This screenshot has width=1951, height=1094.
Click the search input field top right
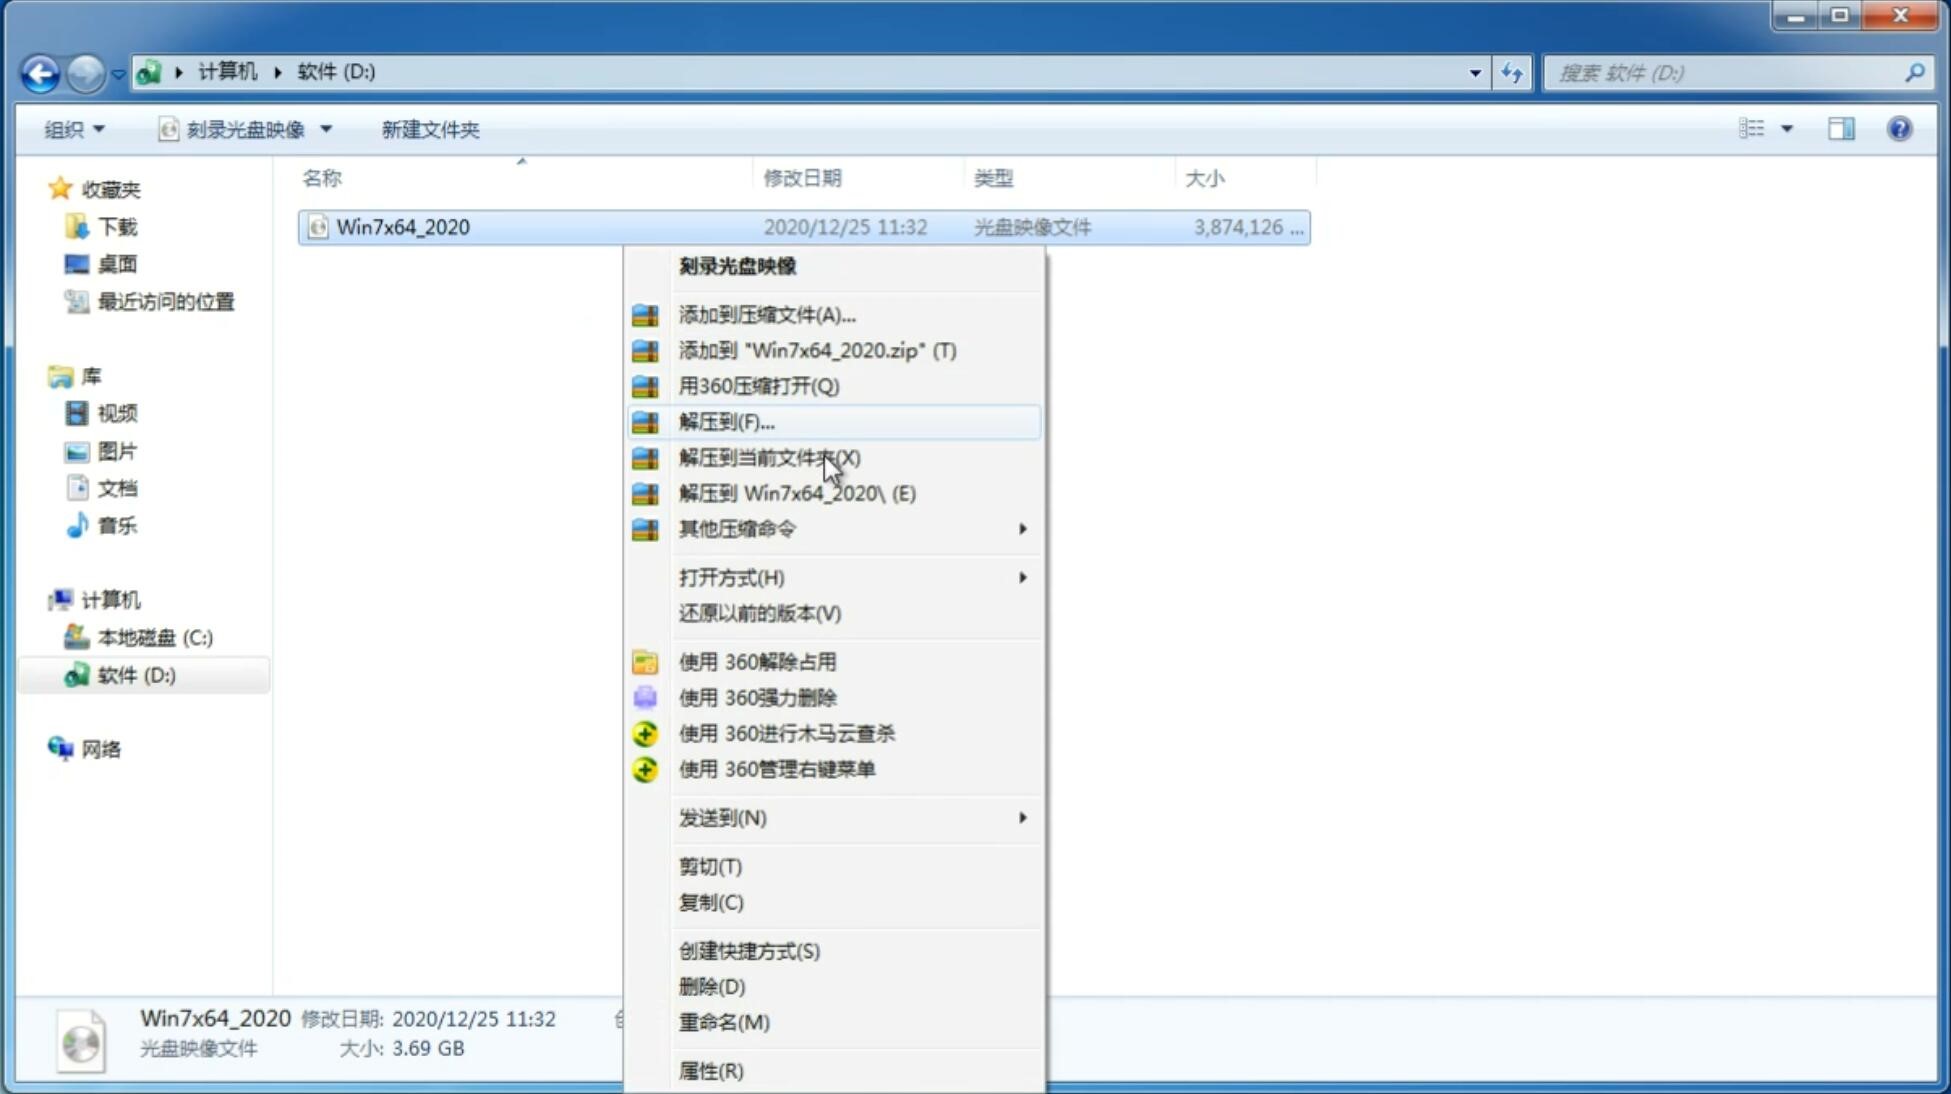(1729, 72)
